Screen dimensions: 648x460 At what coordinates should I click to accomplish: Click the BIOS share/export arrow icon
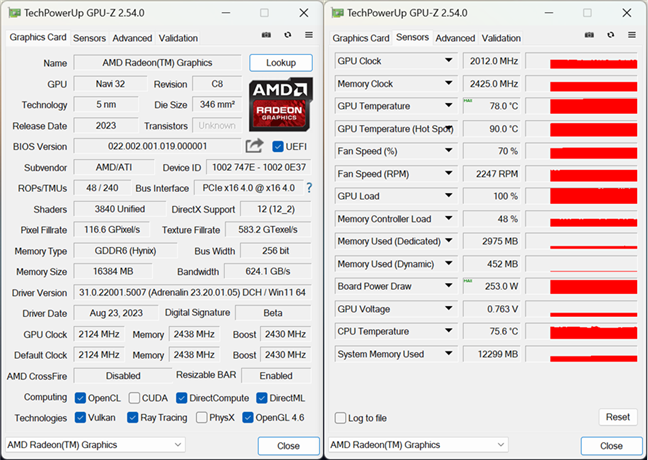click(254, 145)
